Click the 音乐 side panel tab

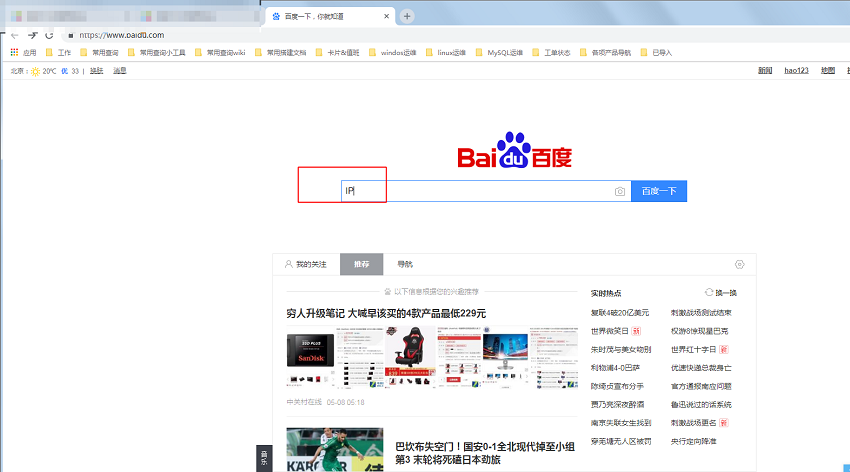pyautogui.click(x=264, y=458)
